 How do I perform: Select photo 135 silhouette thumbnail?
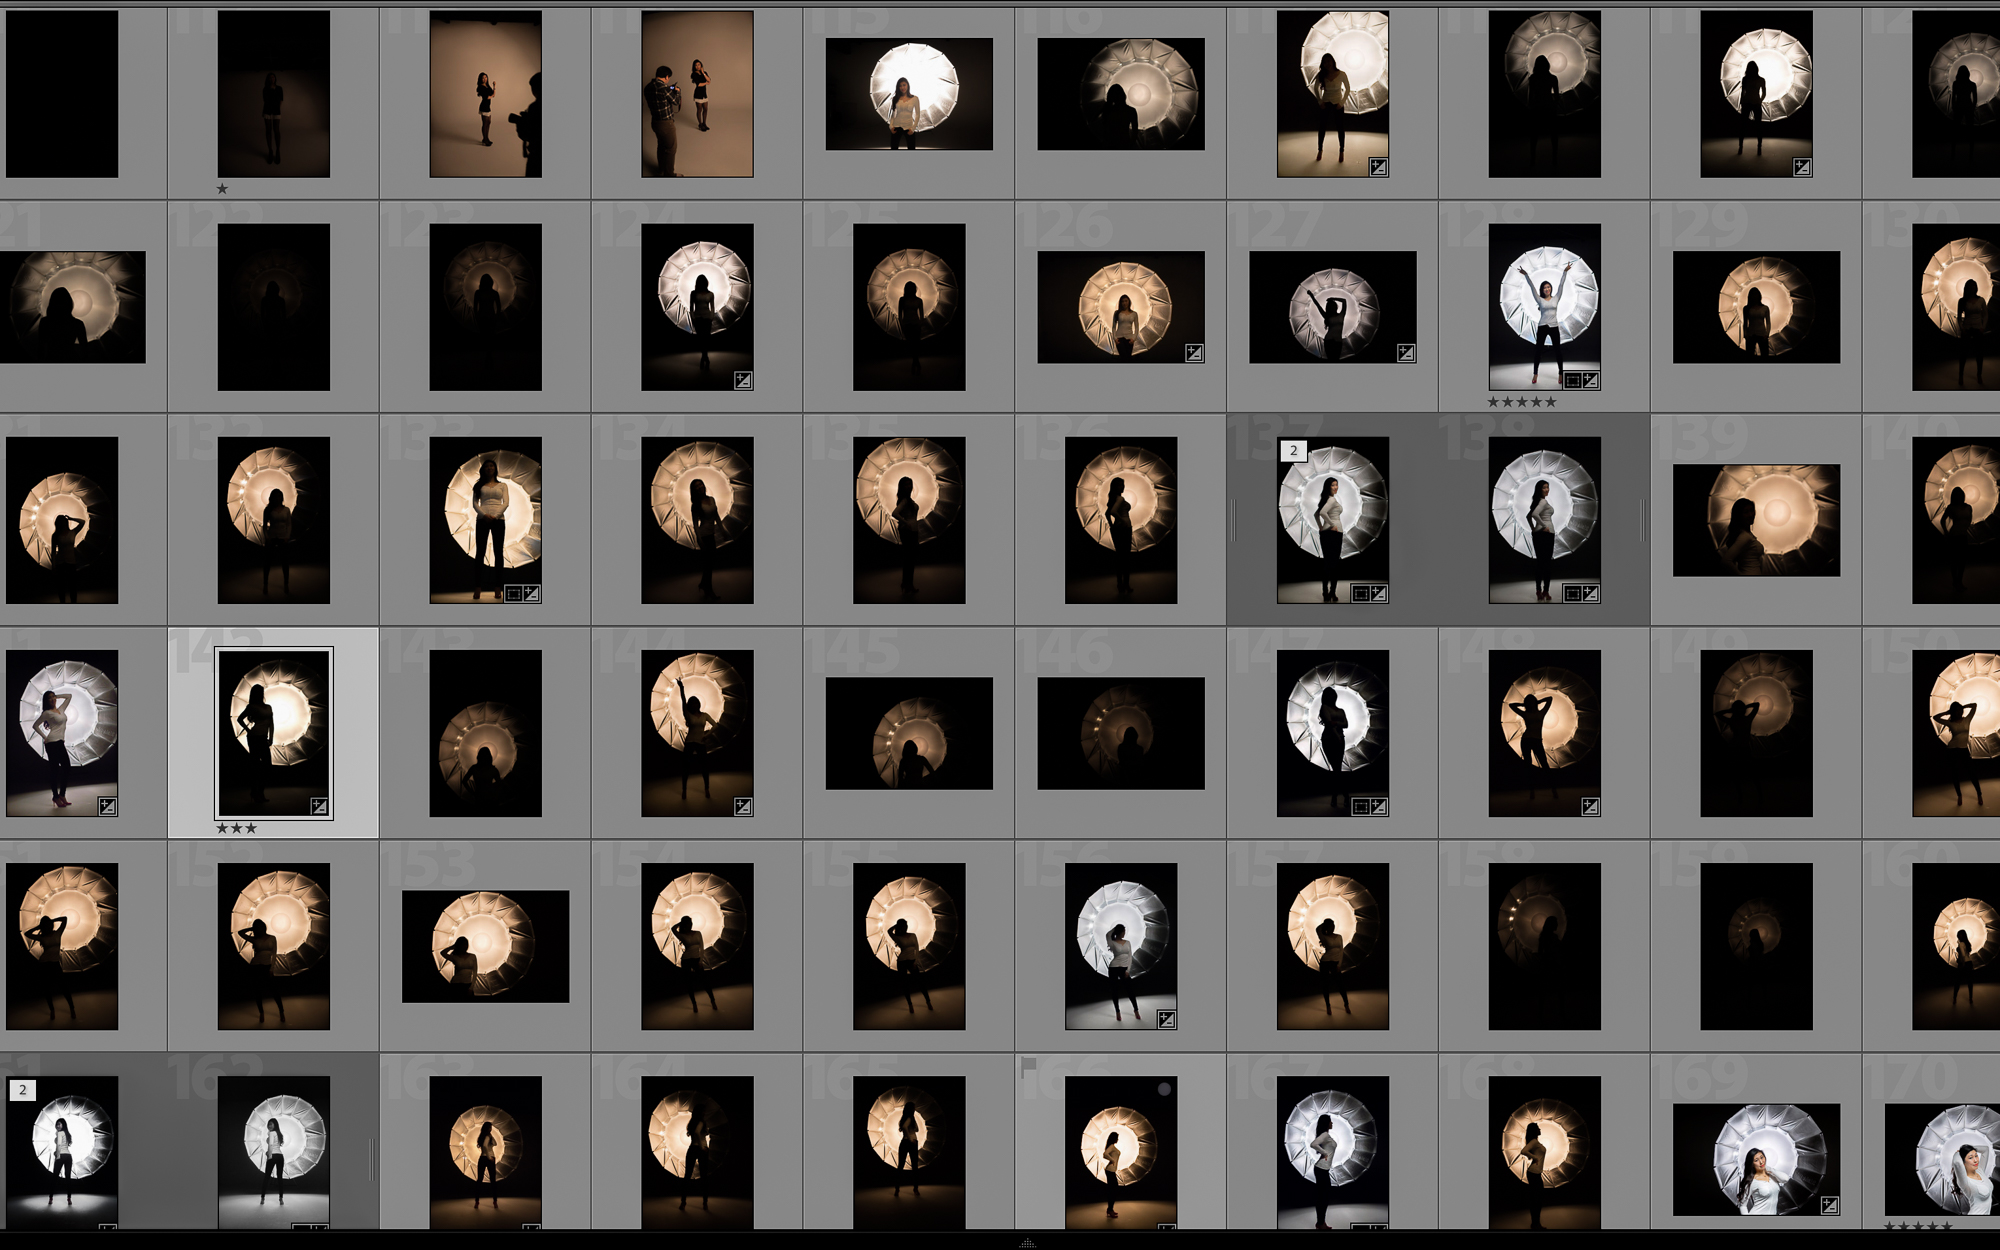pos(909,520)
